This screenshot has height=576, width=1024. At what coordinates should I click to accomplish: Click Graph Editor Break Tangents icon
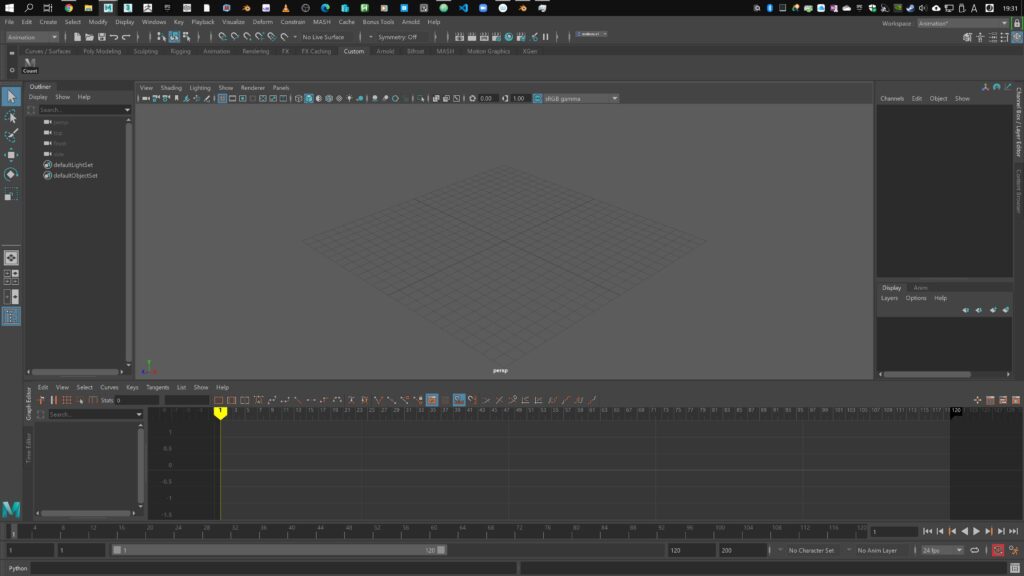(x=377, y=400)
